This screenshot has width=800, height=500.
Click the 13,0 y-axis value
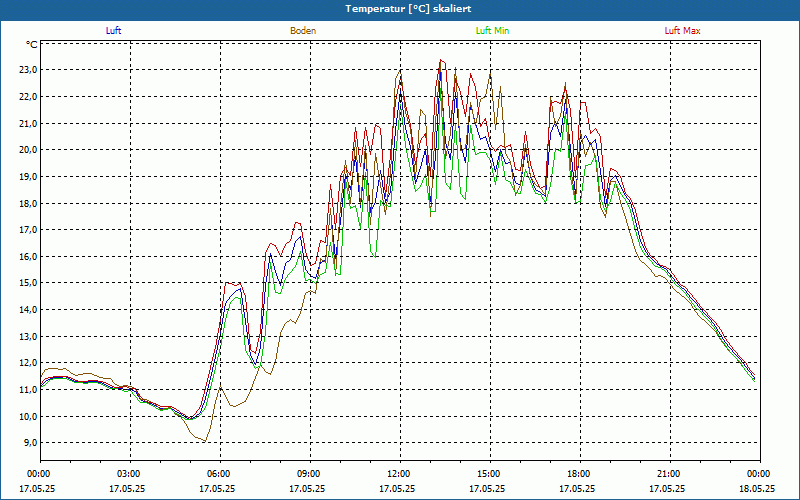coord(28,337)
